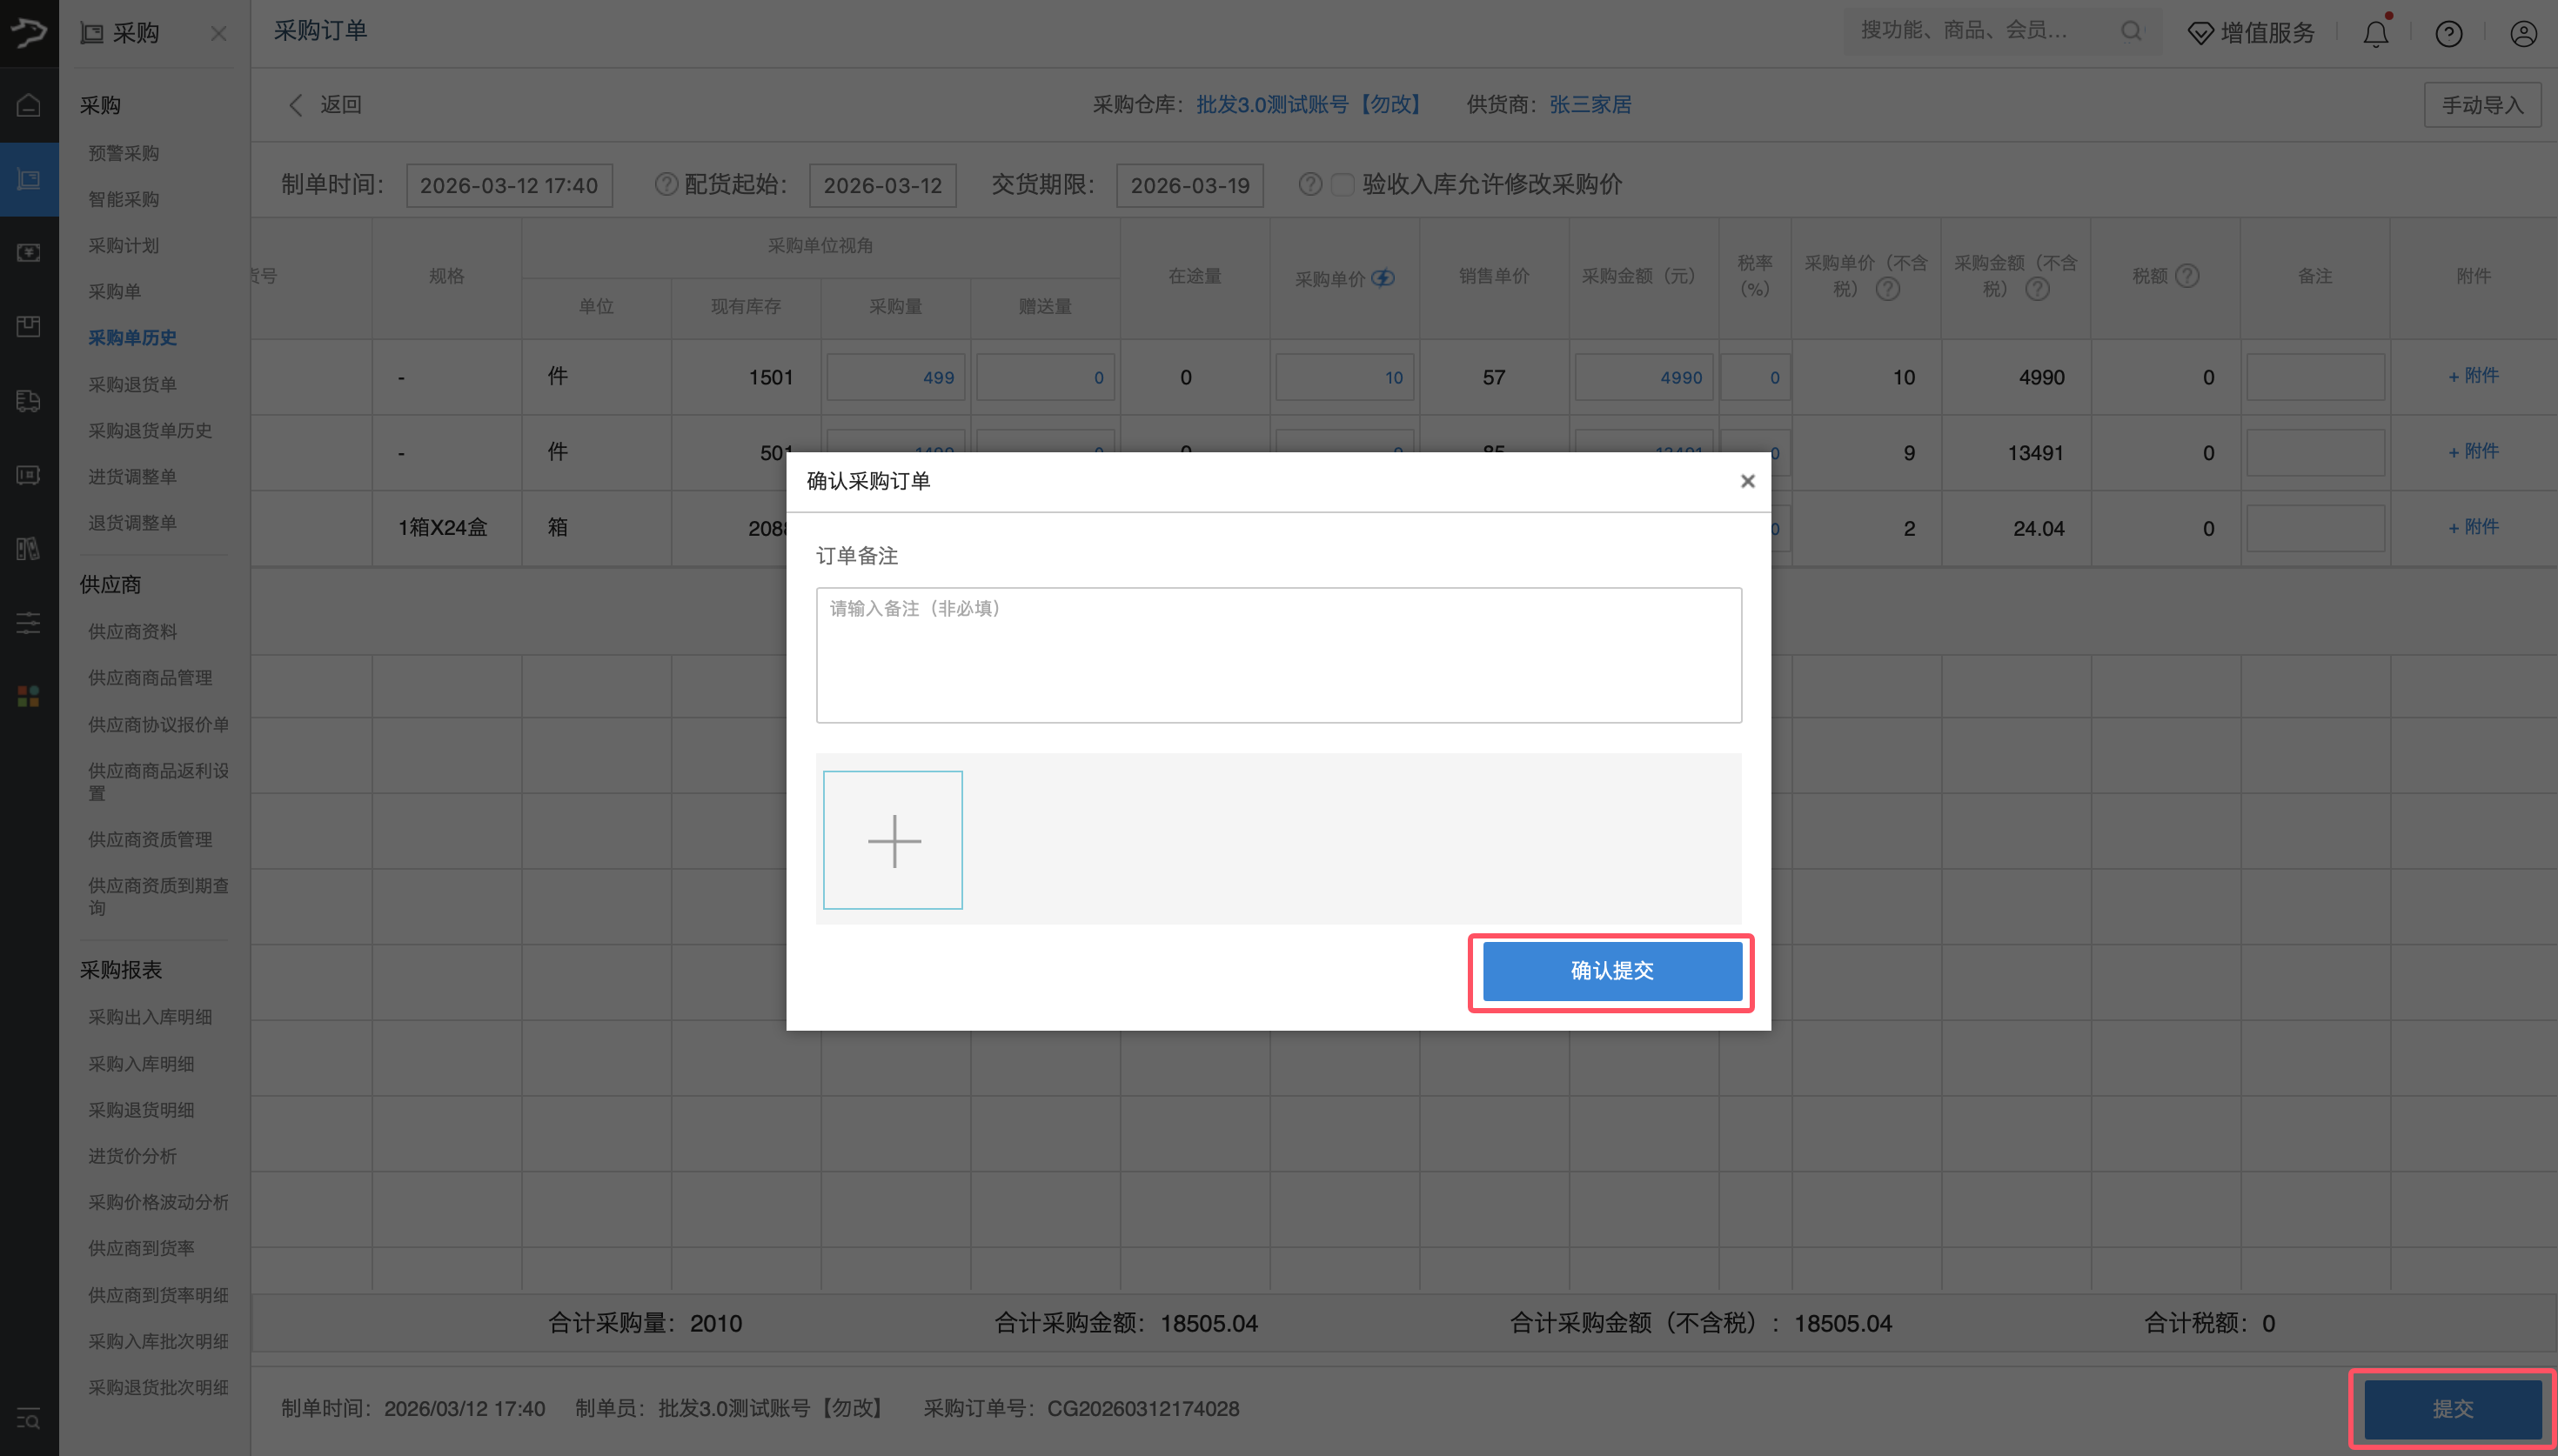The image size is (2558, 1456).
Task: Select 采购退货单 in sidebar menu
Action: 132,384
